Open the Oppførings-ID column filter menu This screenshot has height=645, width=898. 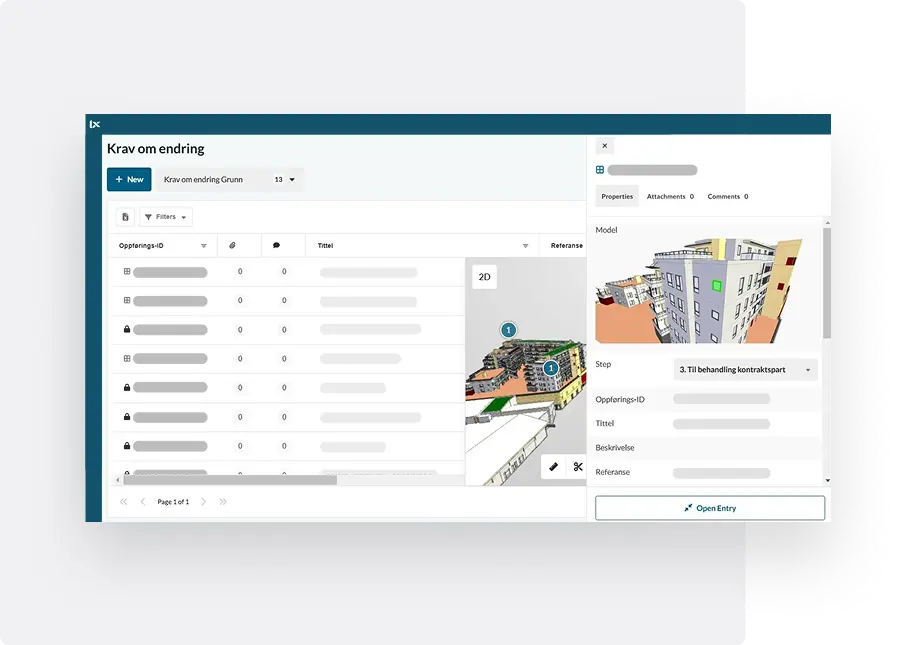tap(204, 246)
